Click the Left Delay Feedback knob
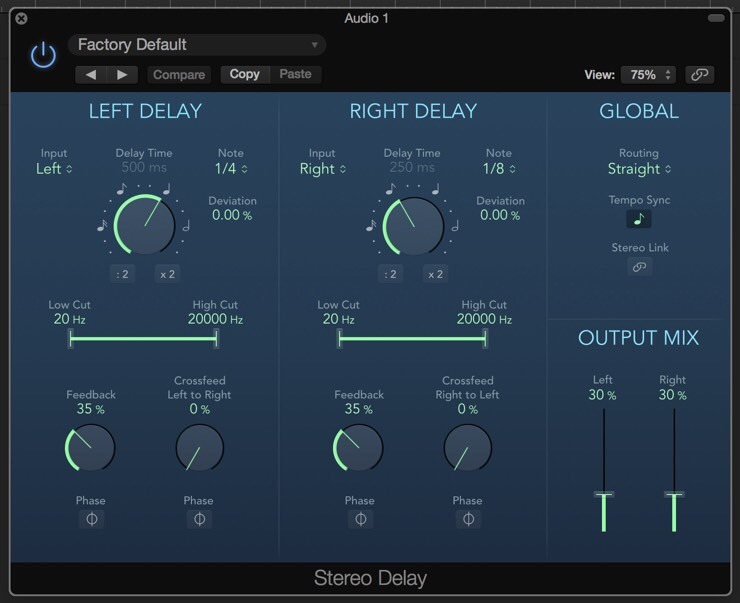Image resolution: width=740 pixels, height=603 pixels. 90,447
